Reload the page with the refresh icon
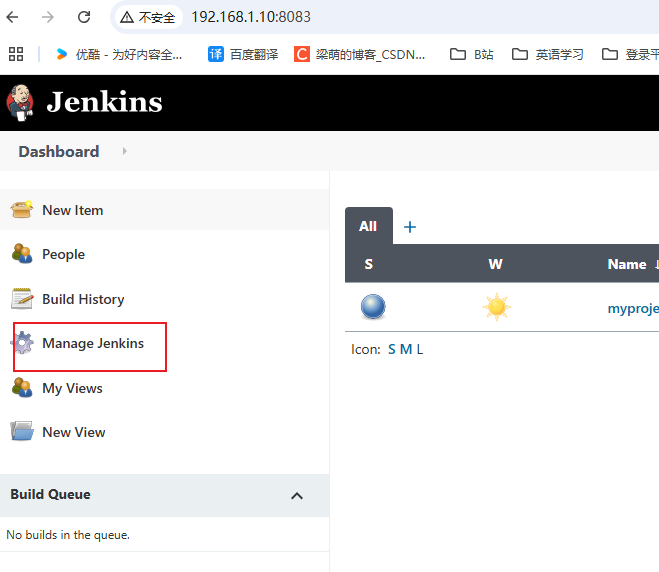The height and width of the screenshot is (572, 659). (x=84, y=17)
